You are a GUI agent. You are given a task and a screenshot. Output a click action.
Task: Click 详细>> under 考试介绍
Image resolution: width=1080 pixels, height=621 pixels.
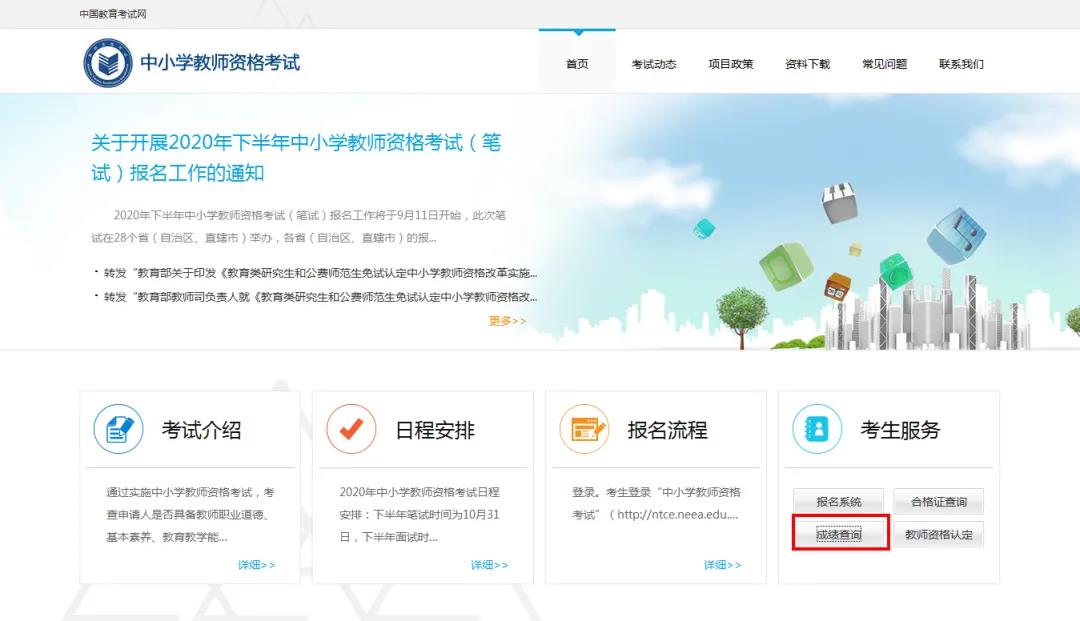point(256,565)
